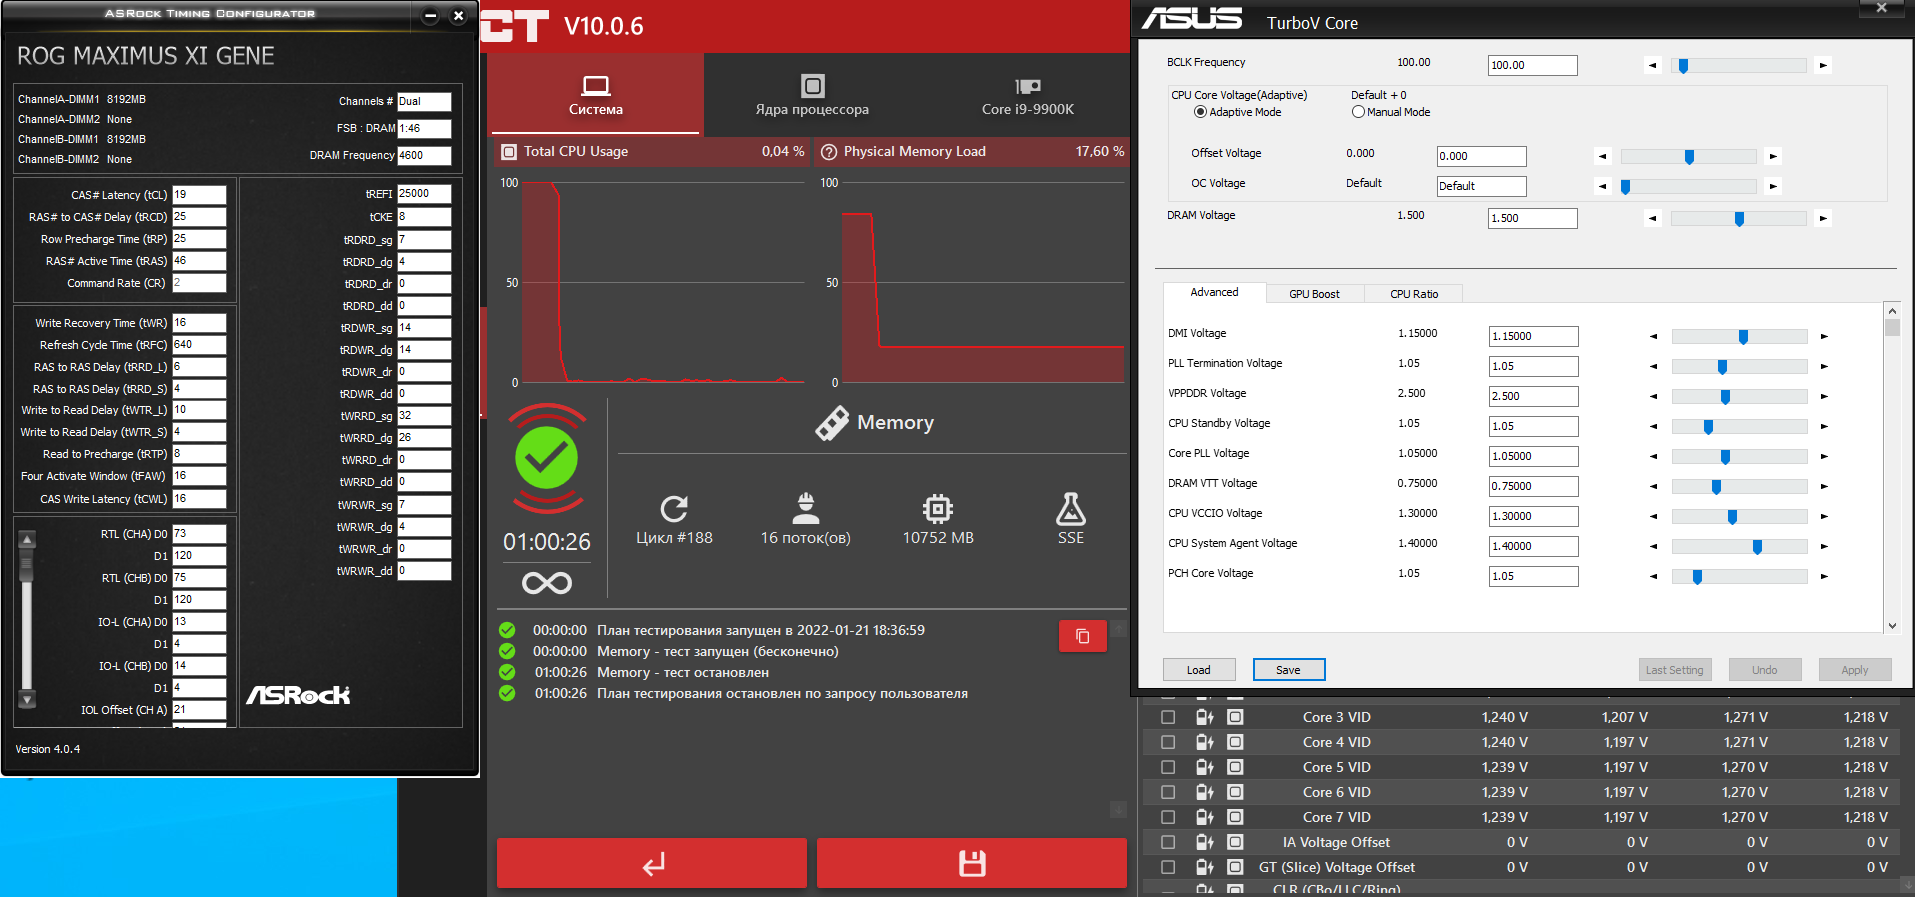This screenshot has height=897, width=1915.
Task: Increase DRAM Voltage with its right arrow
Action: 1823,219
